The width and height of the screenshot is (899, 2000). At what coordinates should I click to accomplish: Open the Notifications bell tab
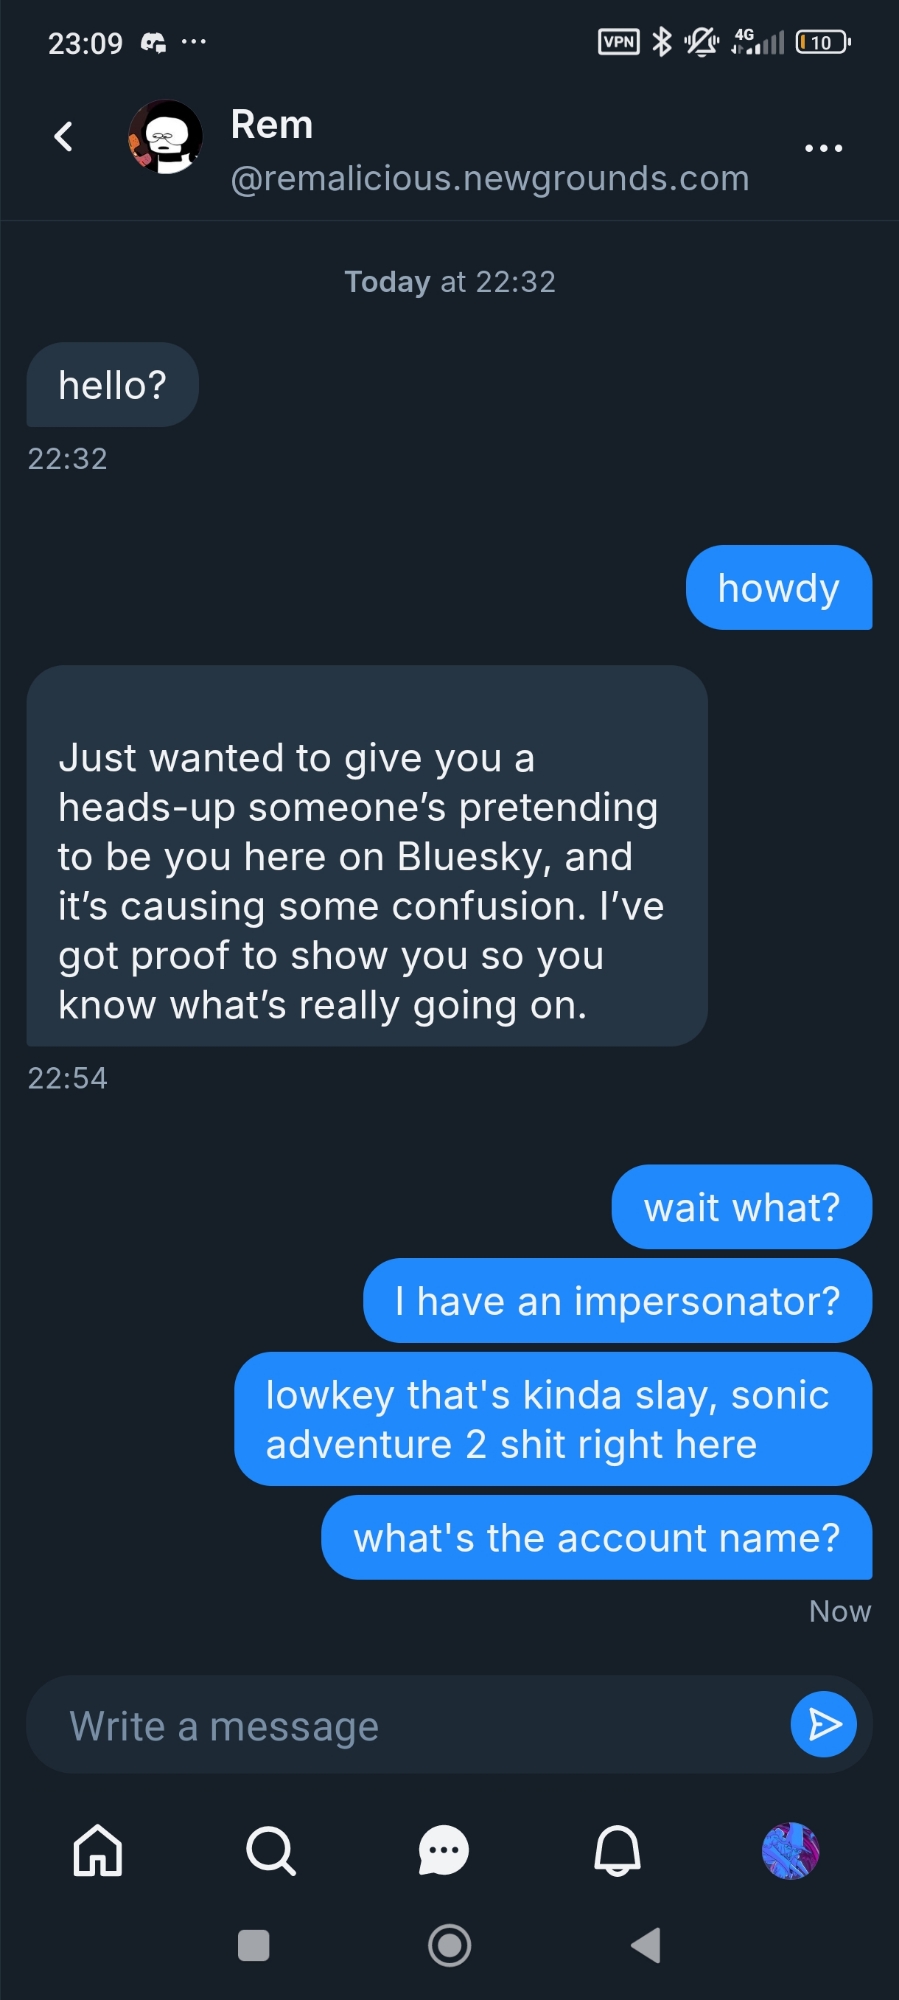pos(617,1850)
